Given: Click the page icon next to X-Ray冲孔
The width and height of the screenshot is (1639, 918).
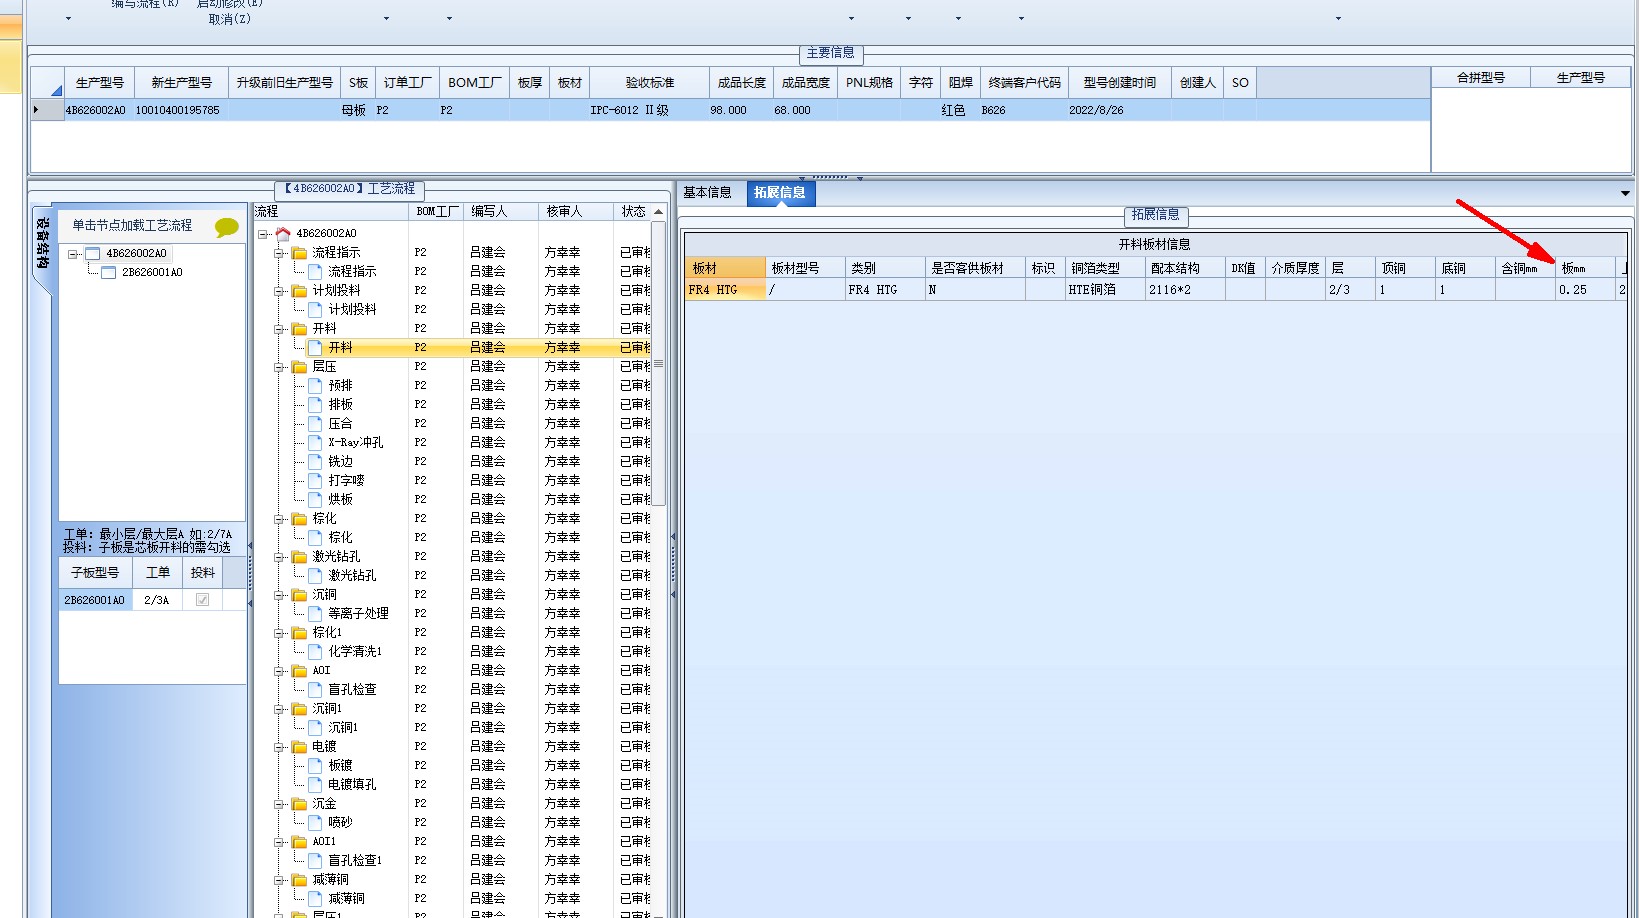Looking at the screenshot, I should click(x=316, y=442).
